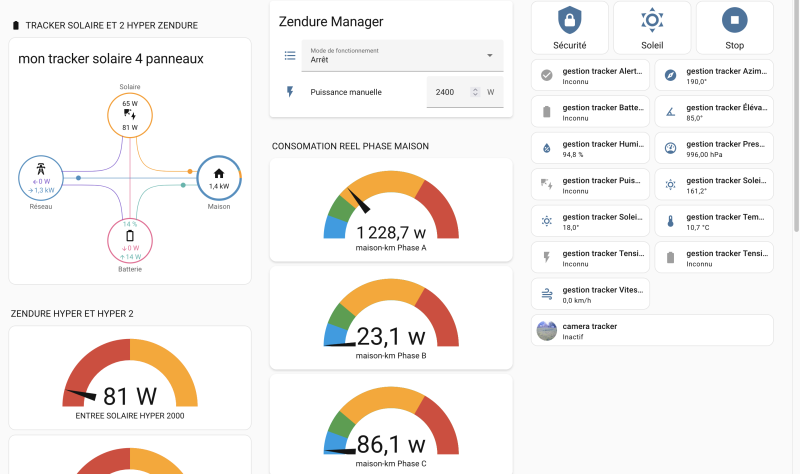Click the '1 228,7 W' Phase A reading
Image resolution: width=800 pixels, height=474 pixels.
pos(391,233)
